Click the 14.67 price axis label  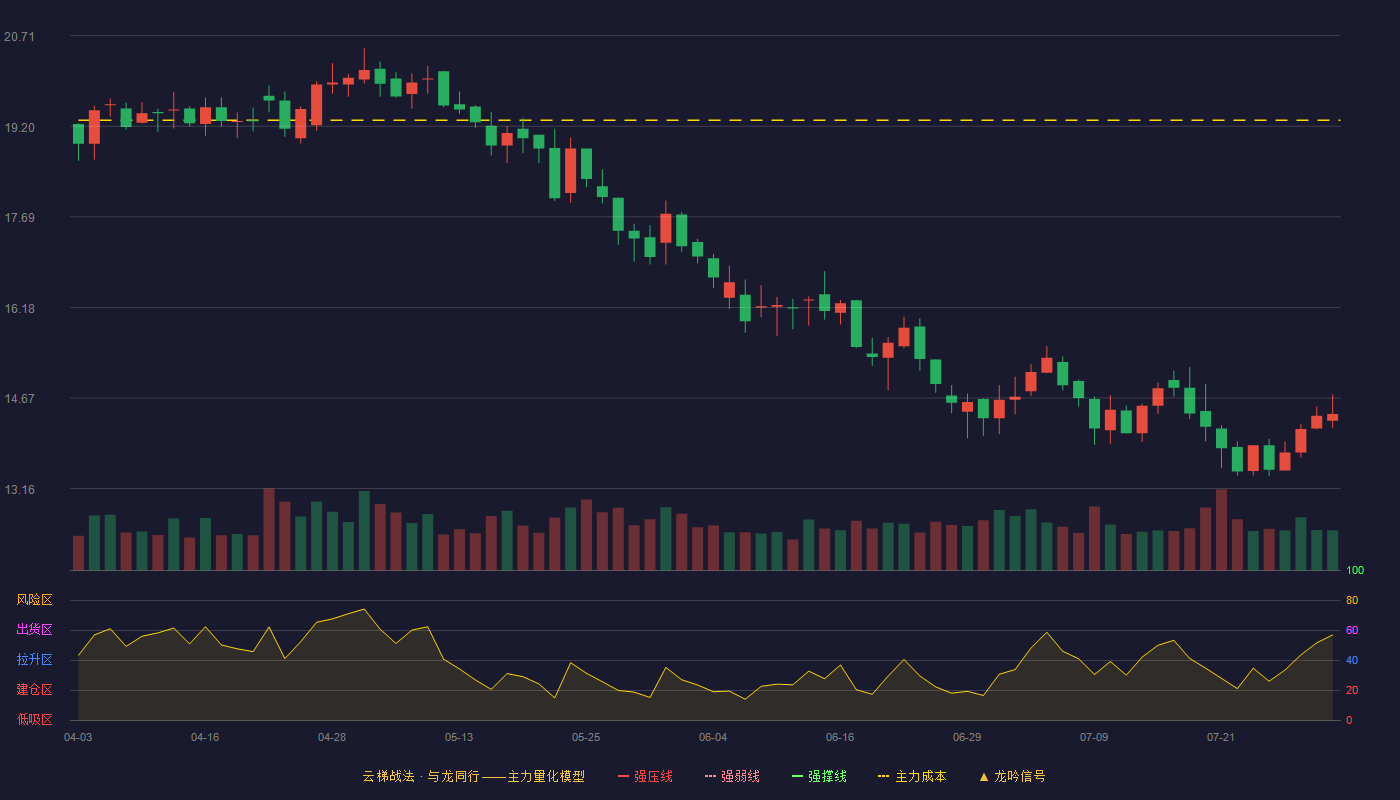(x=19, y=398)
